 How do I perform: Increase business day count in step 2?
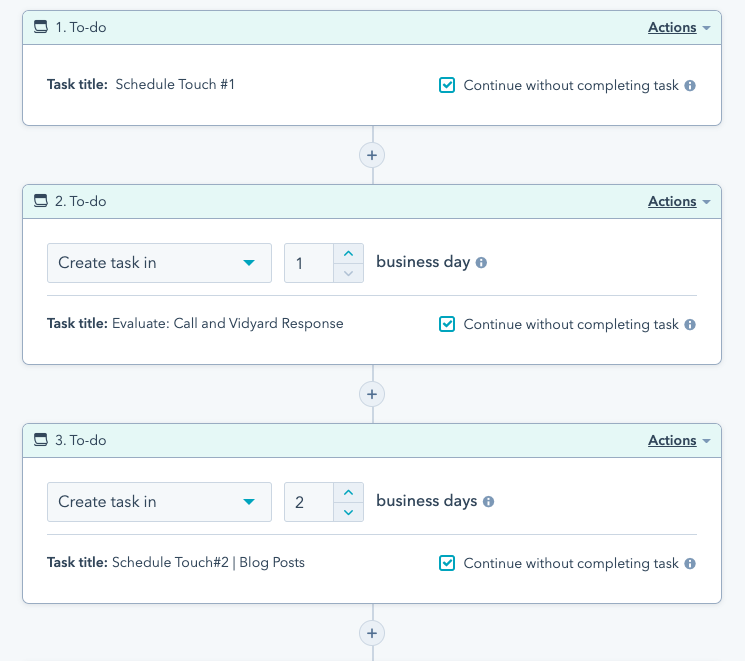point(348,254)
